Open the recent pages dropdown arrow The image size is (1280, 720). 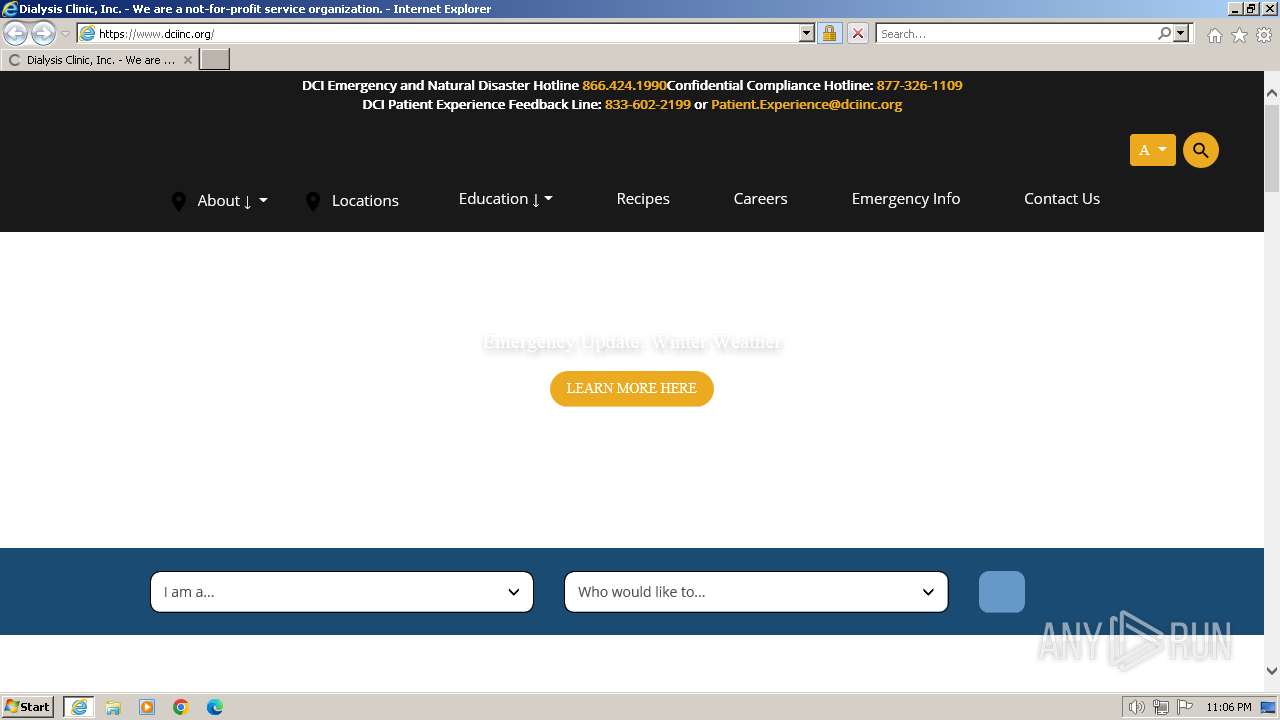[x=65, y=33]
